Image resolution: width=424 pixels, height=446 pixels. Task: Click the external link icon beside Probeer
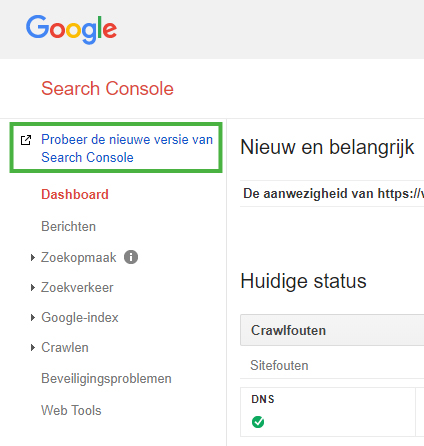[26, 140]
